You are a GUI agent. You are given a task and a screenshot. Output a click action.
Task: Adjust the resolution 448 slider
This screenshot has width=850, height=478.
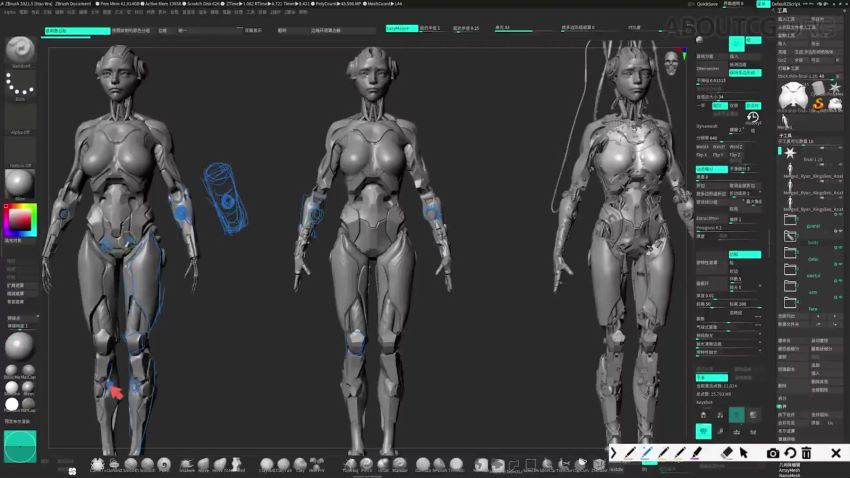(727, 138)
